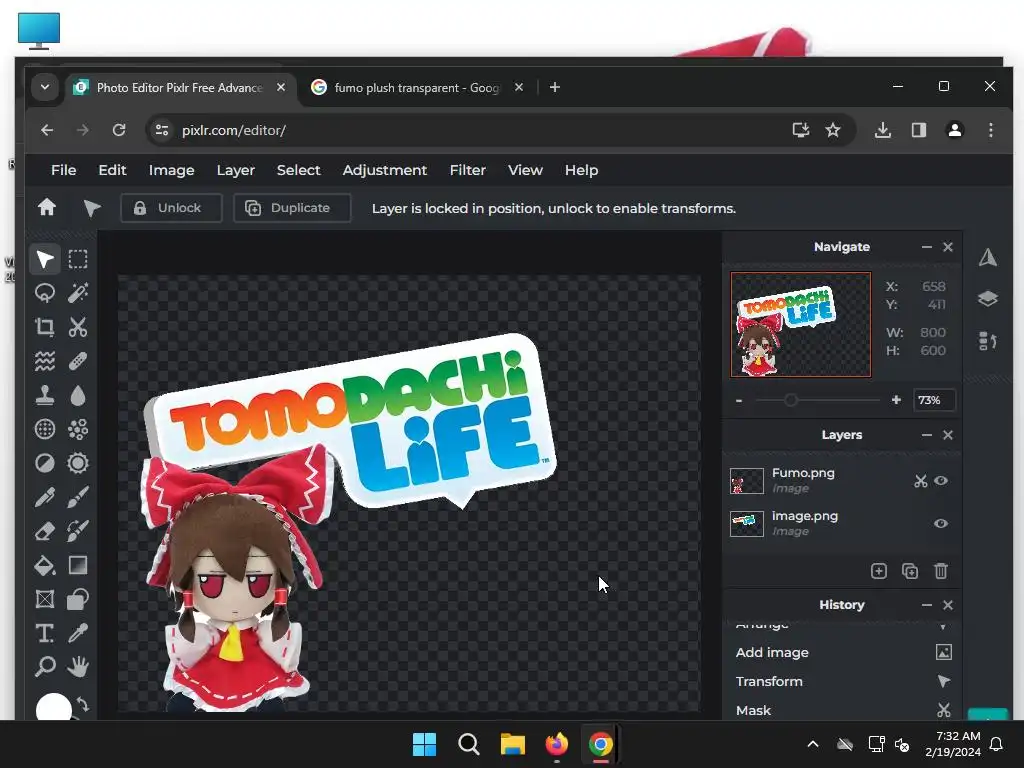Click the Navigate preview thumbnail
1024x768 pixels.
coord(801,325)
